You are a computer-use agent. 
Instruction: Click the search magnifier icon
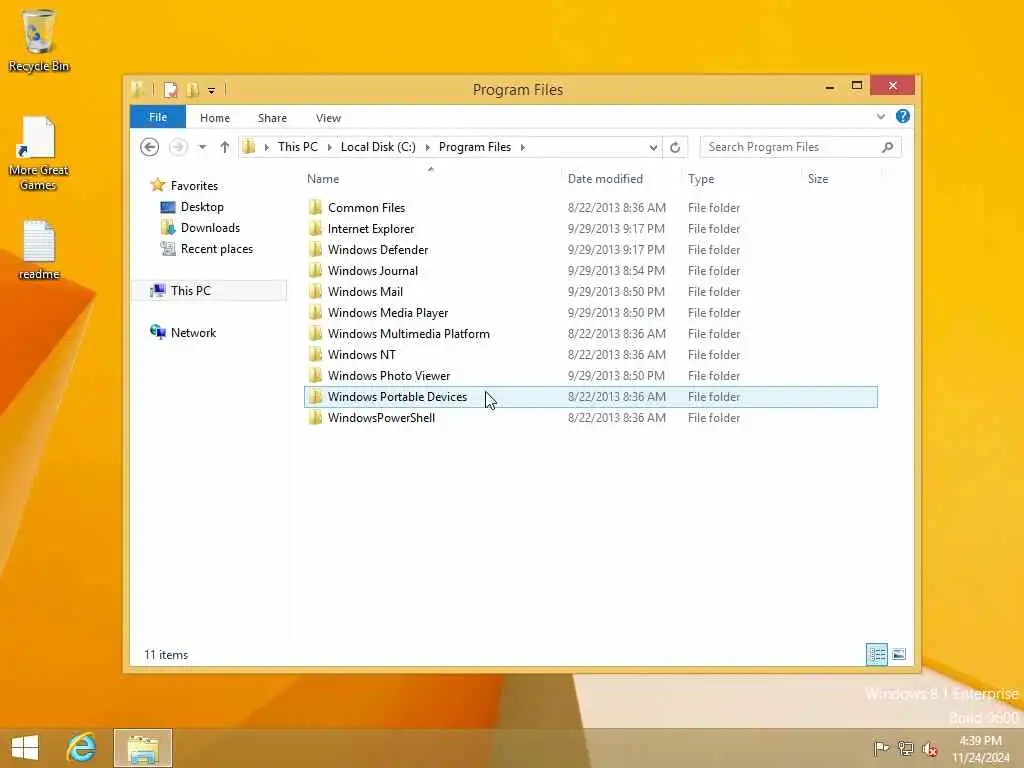pyautogui.click(x=887, y=147)
